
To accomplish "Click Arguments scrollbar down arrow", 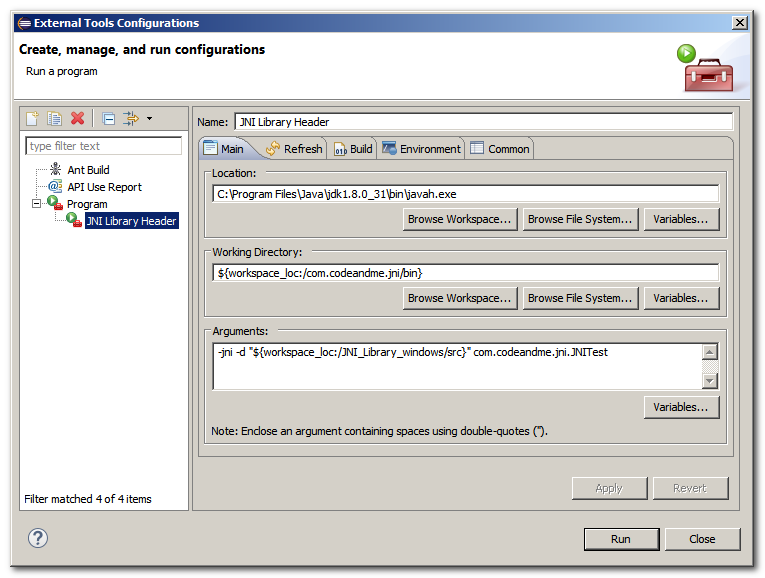I will (710, 381).
